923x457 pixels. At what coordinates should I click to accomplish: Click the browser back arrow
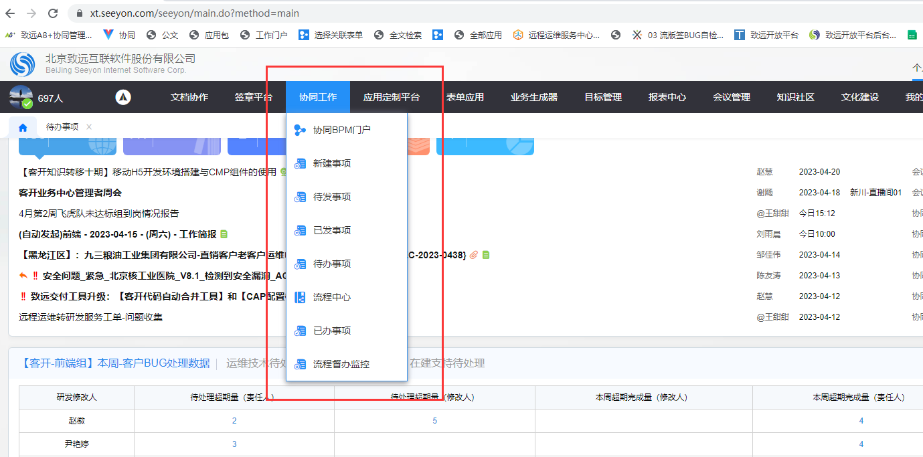(10, 14)
